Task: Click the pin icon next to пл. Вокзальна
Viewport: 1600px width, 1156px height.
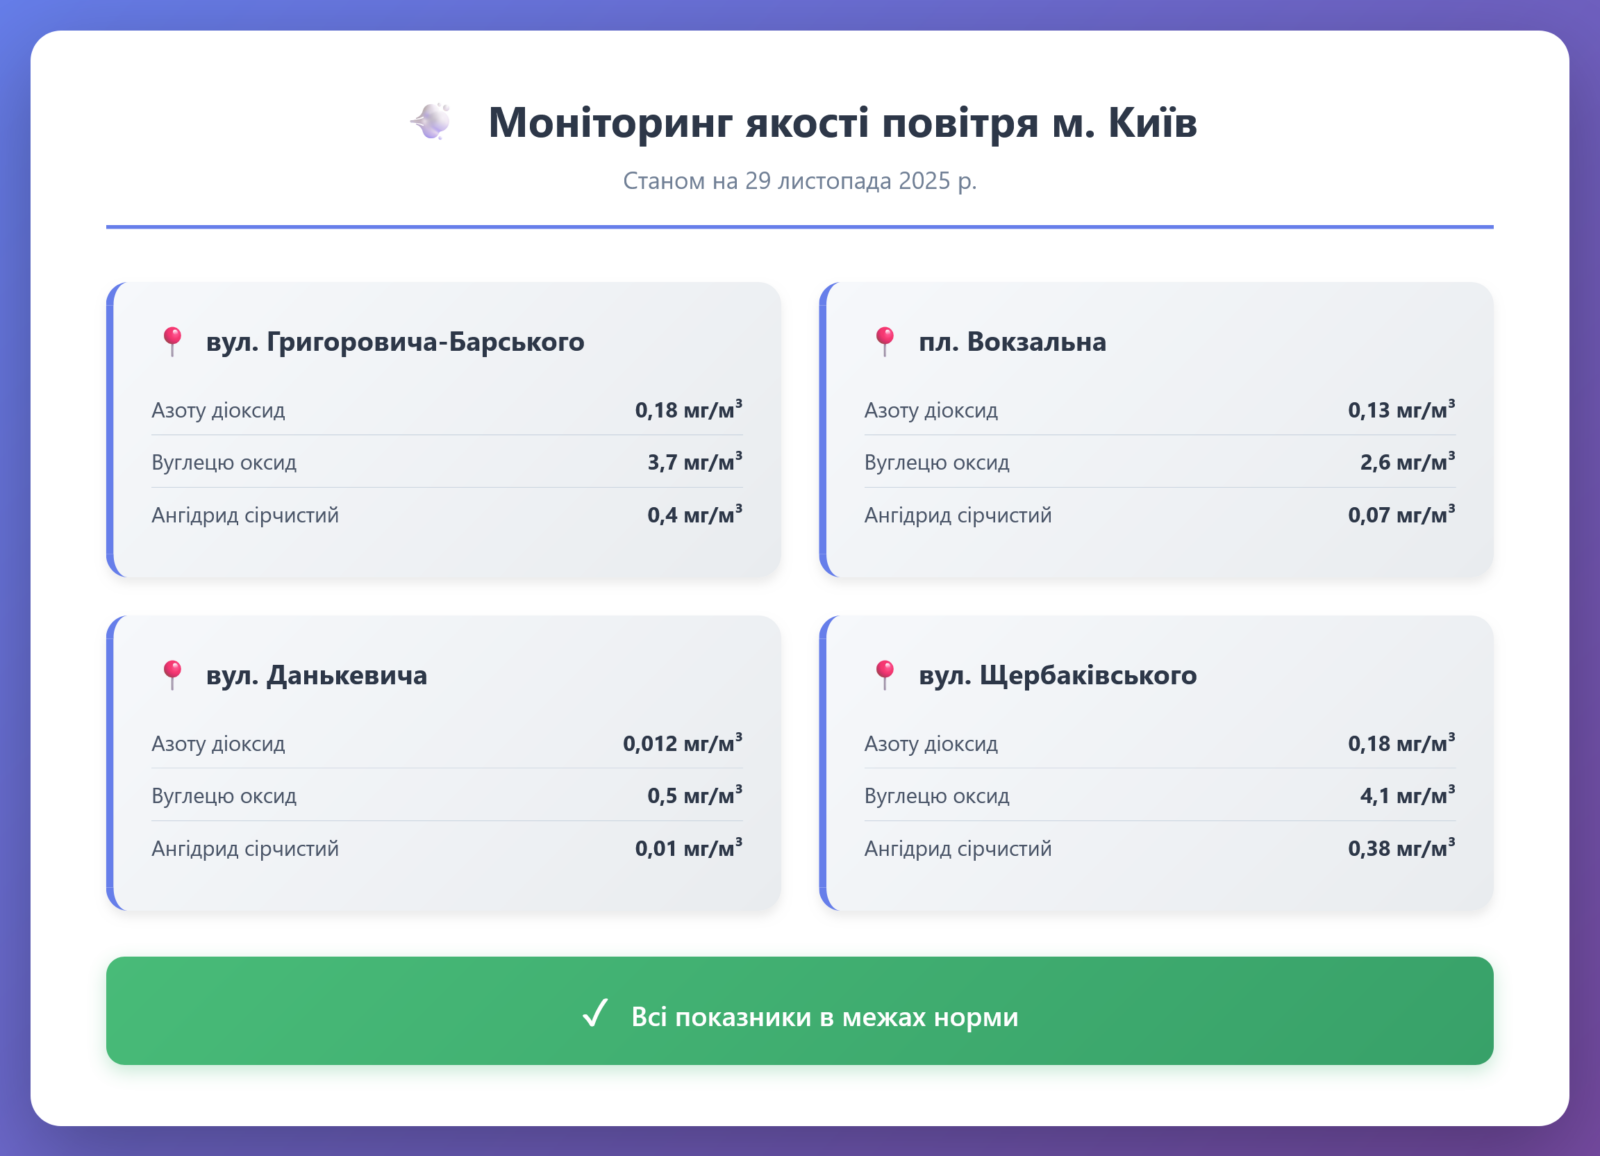Action: point(884,342)
